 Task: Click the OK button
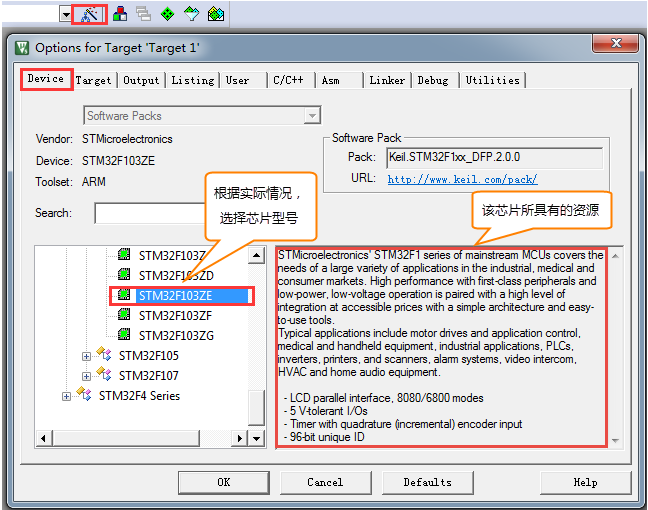[x=224, y=482]
